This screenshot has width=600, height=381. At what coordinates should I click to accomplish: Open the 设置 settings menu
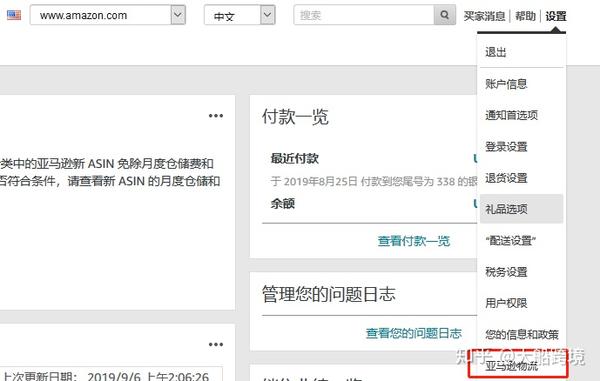point(556,16)
